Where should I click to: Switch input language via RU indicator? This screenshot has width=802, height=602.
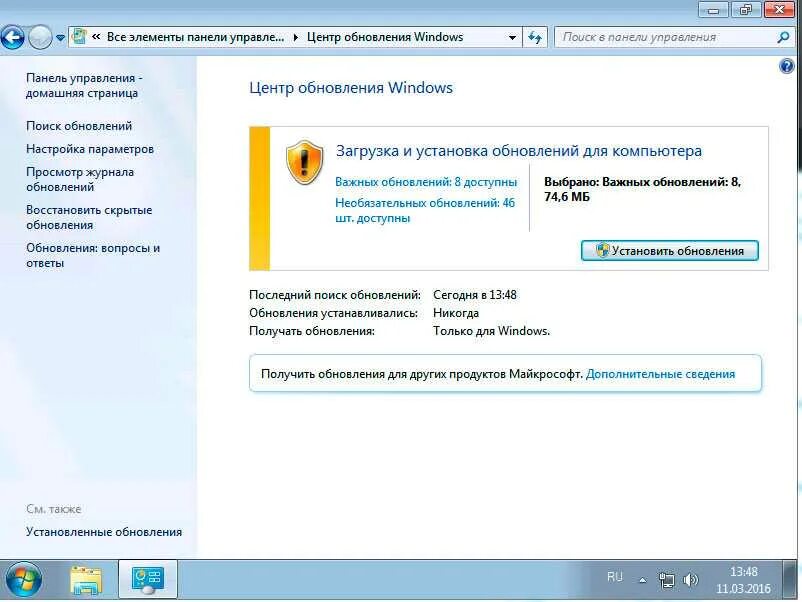pyautogui.click(x=615, y=577)
